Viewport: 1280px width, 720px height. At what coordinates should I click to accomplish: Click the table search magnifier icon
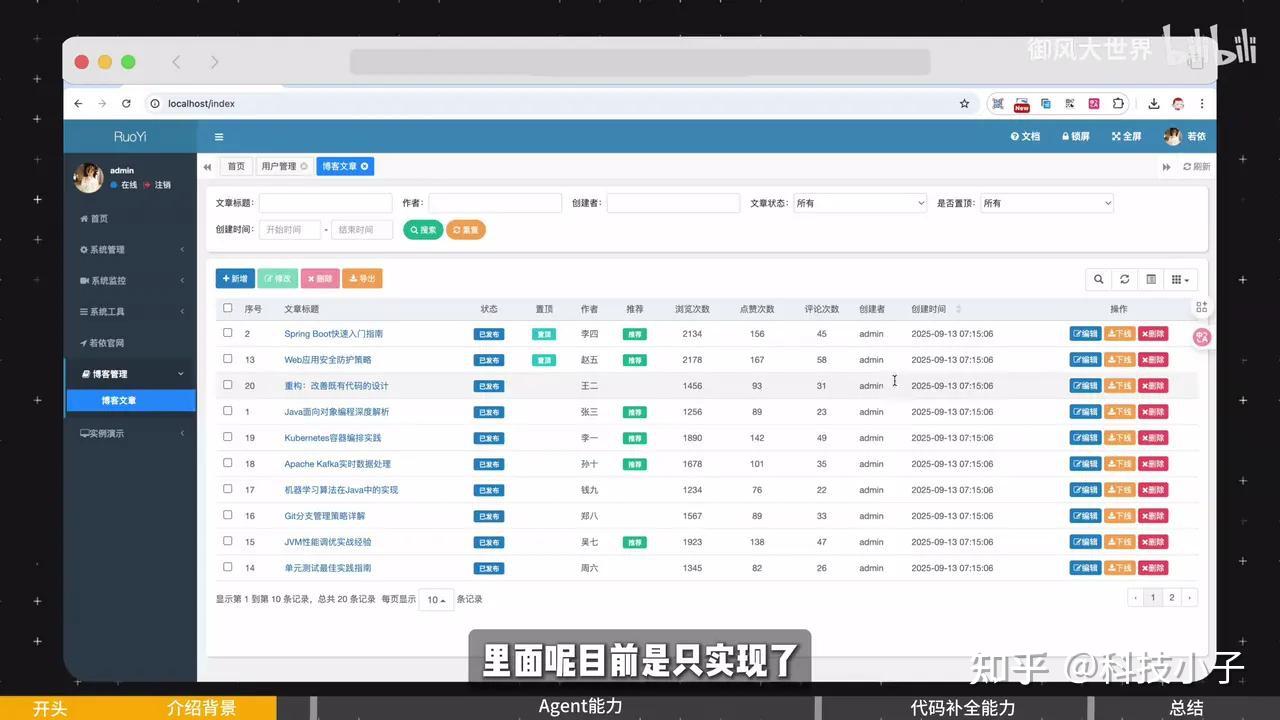click(1098, 279)
